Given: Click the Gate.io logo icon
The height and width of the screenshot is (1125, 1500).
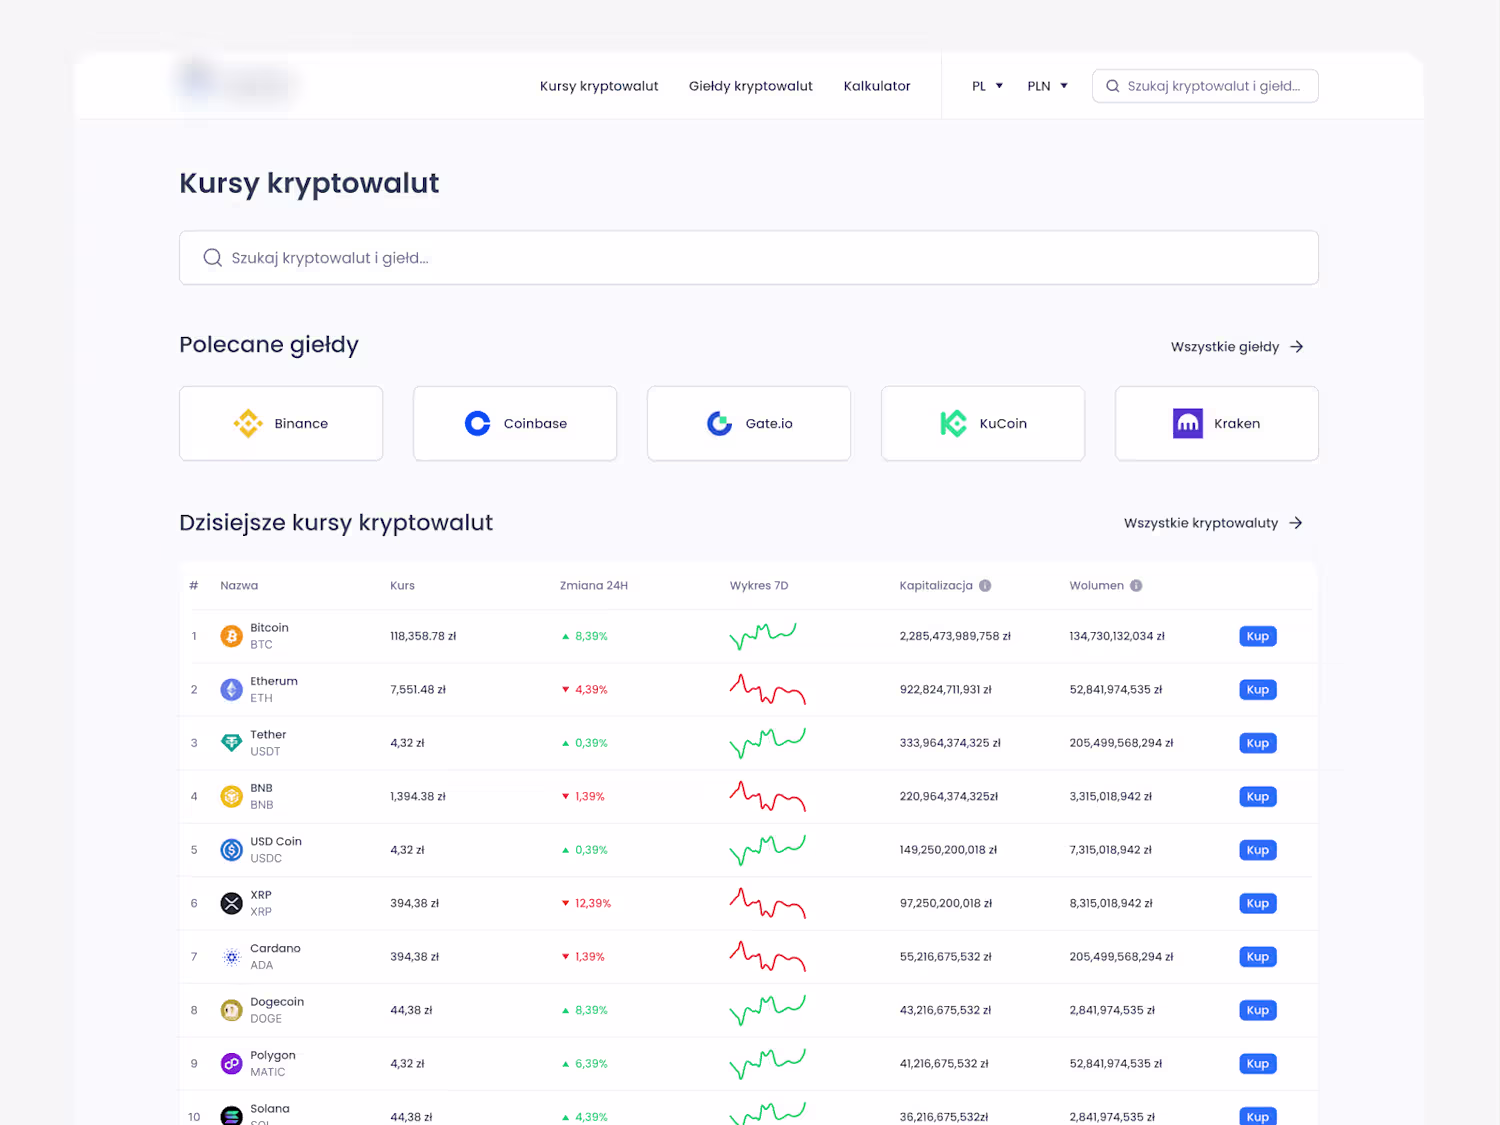Looking at the screenshot, I should 720,424.
